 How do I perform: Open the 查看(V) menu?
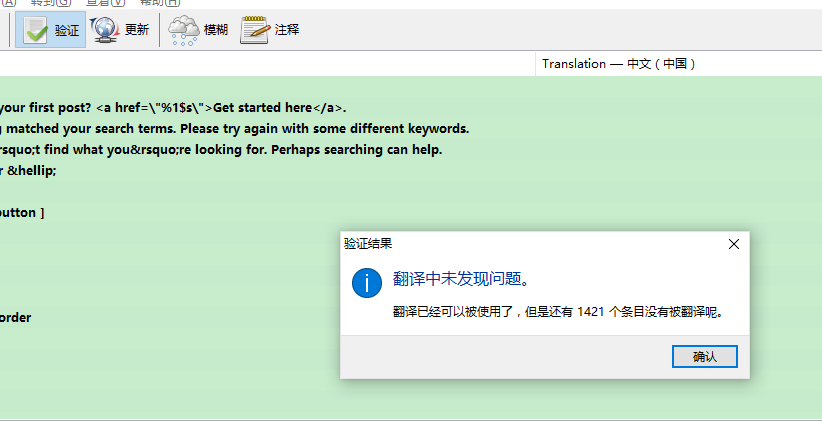click(x=104, y=3)
